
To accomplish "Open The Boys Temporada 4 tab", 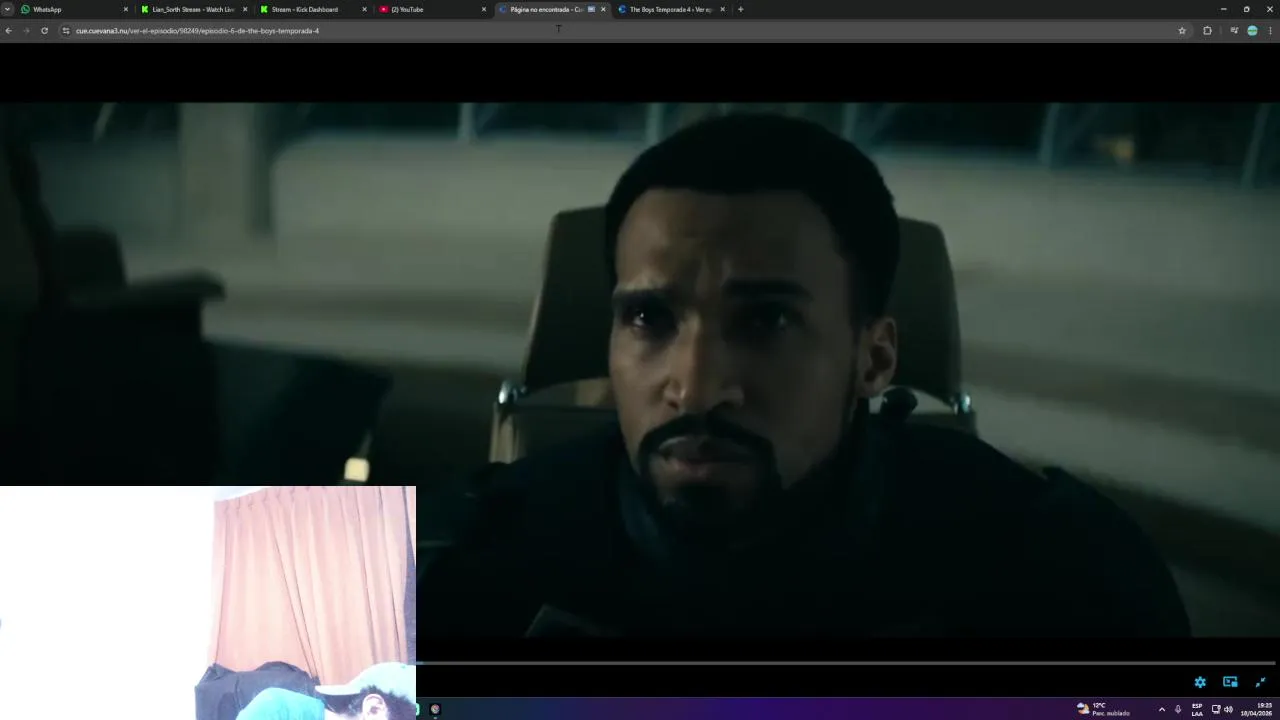I will (x=670, y=9).
